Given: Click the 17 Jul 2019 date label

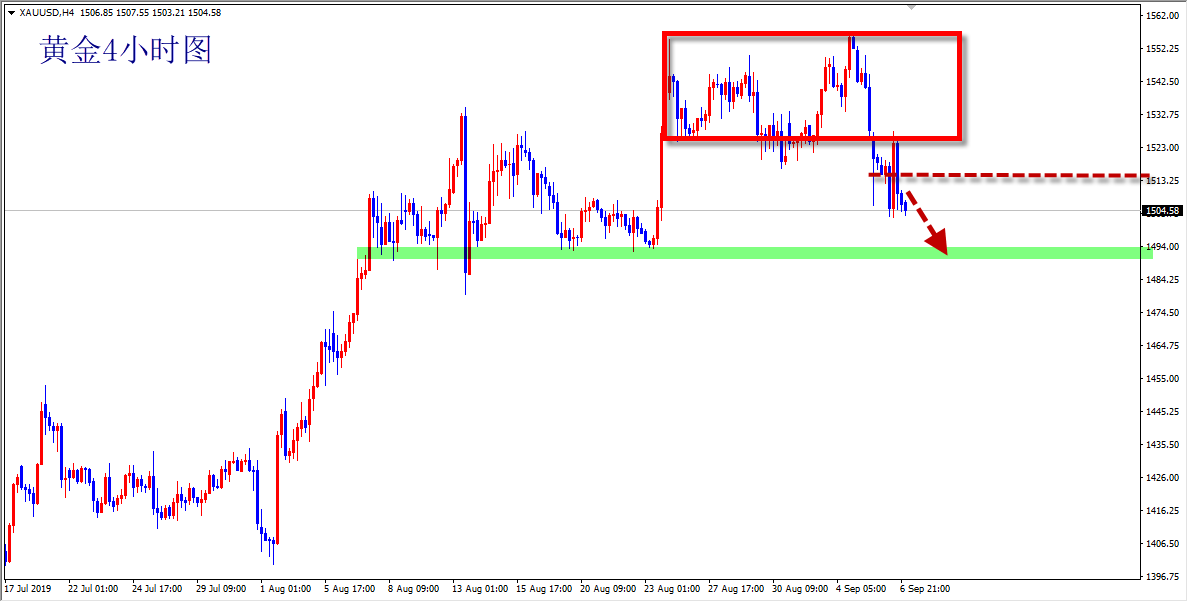Looking at the screenshot, I should click(x=27, y=588).
